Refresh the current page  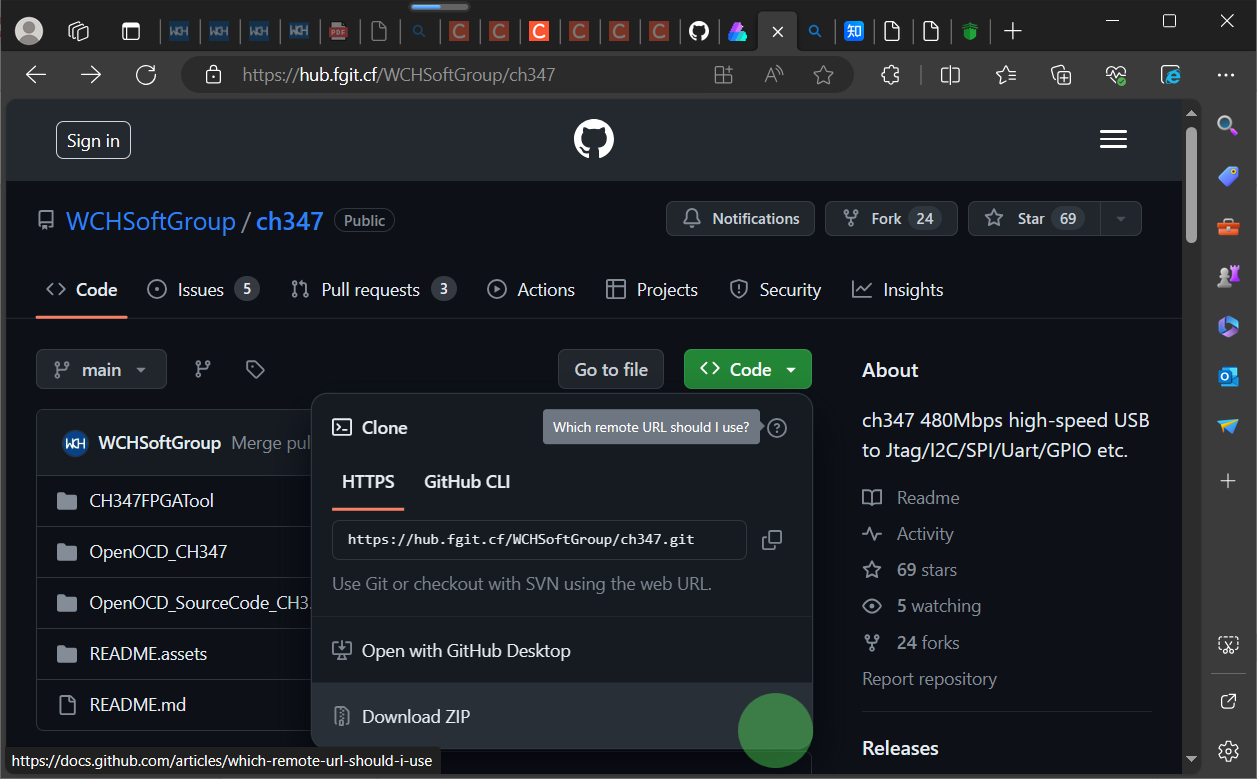(x=146, y=75)
